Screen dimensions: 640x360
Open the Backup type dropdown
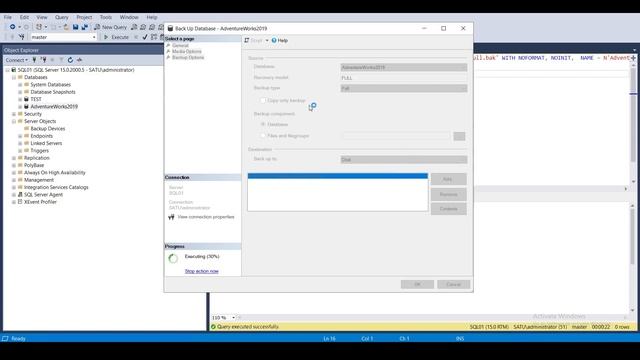point(404,88)
